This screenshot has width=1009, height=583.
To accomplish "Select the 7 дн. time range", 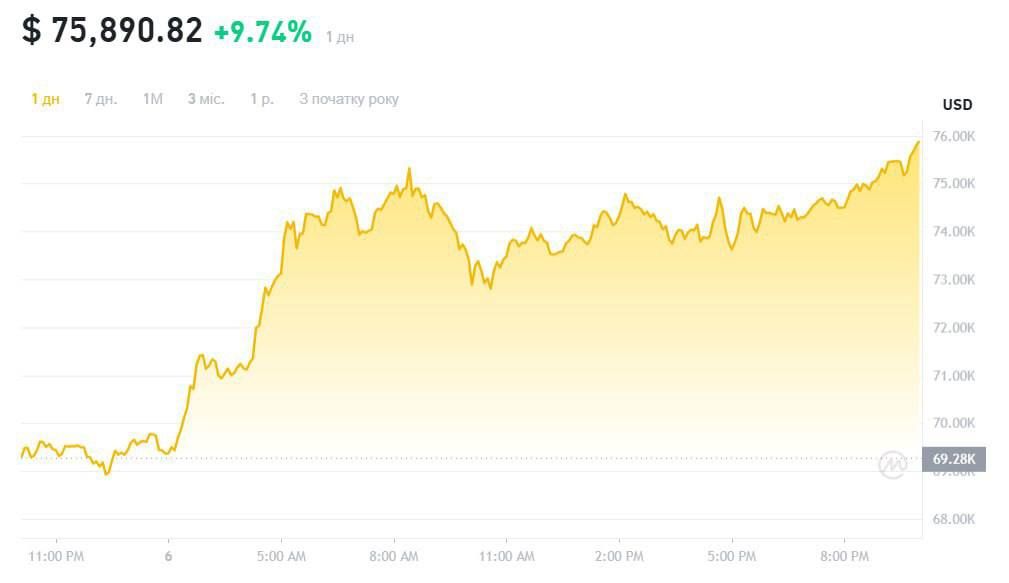I will pos(102,99).
